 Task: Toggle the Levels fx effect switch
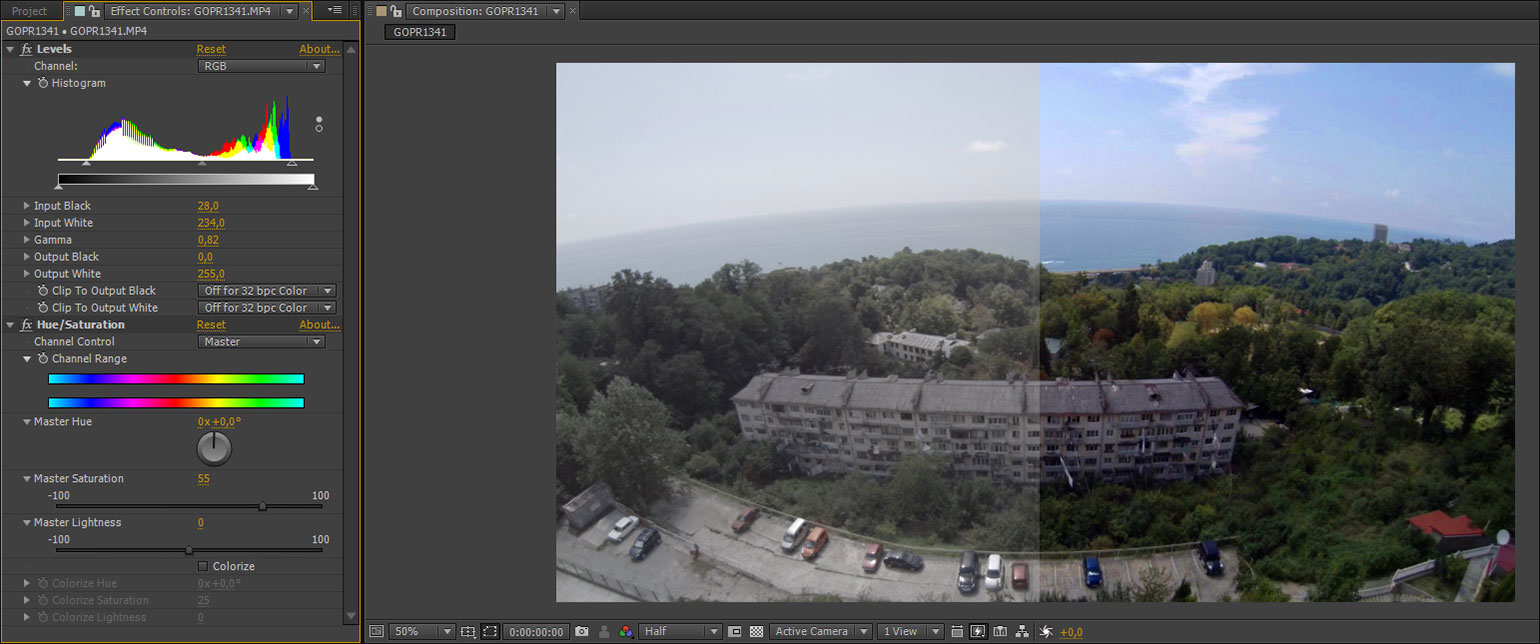(27, 49)
